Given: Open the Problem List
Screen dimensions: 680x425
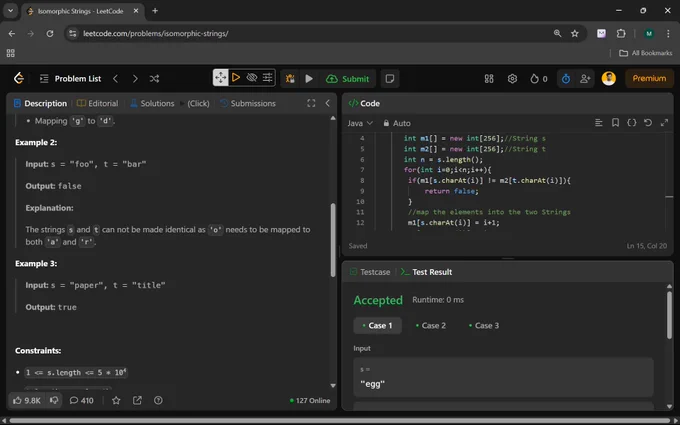Looking at the screenshot, I should click(x=70, y=78).
